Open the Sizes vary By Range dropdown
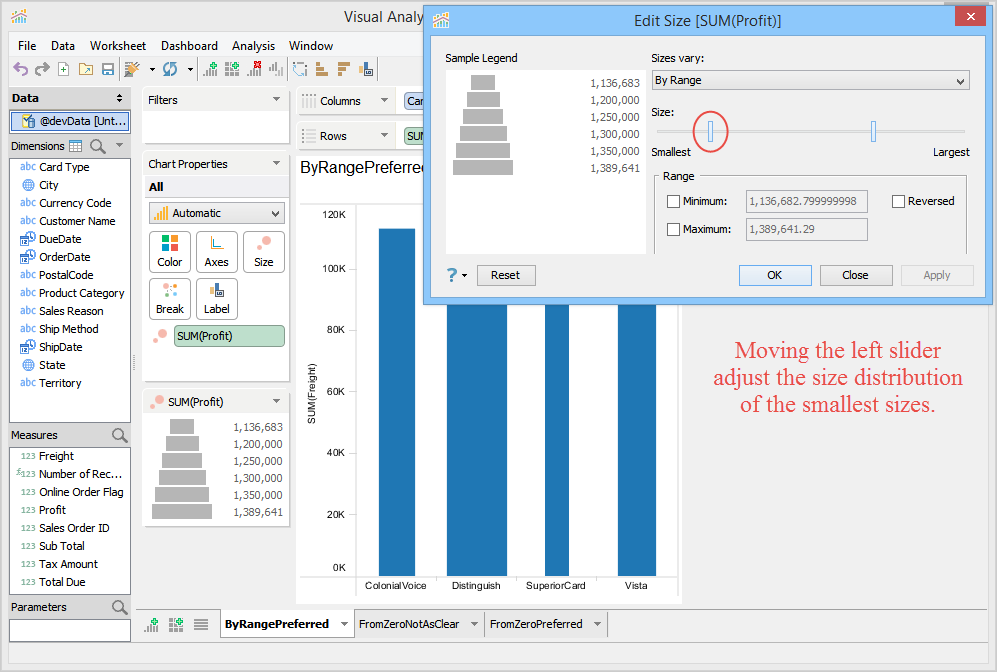Image resolution: width=997 pixels, height=672 pixels. [x=810, y=80]
